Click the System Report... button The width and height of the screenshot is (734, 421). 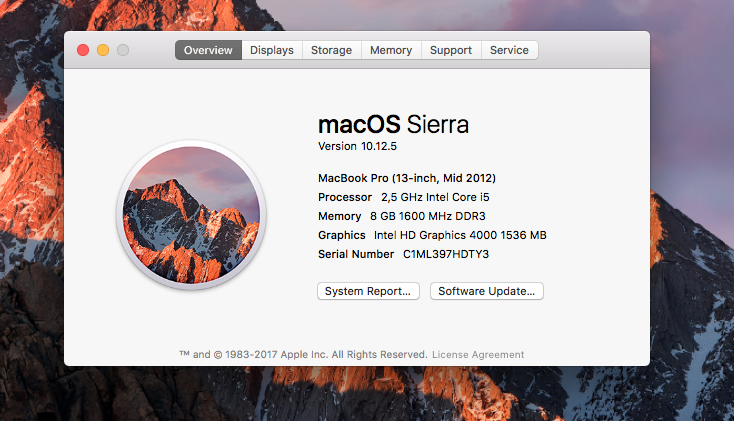(x=368, y=291)
